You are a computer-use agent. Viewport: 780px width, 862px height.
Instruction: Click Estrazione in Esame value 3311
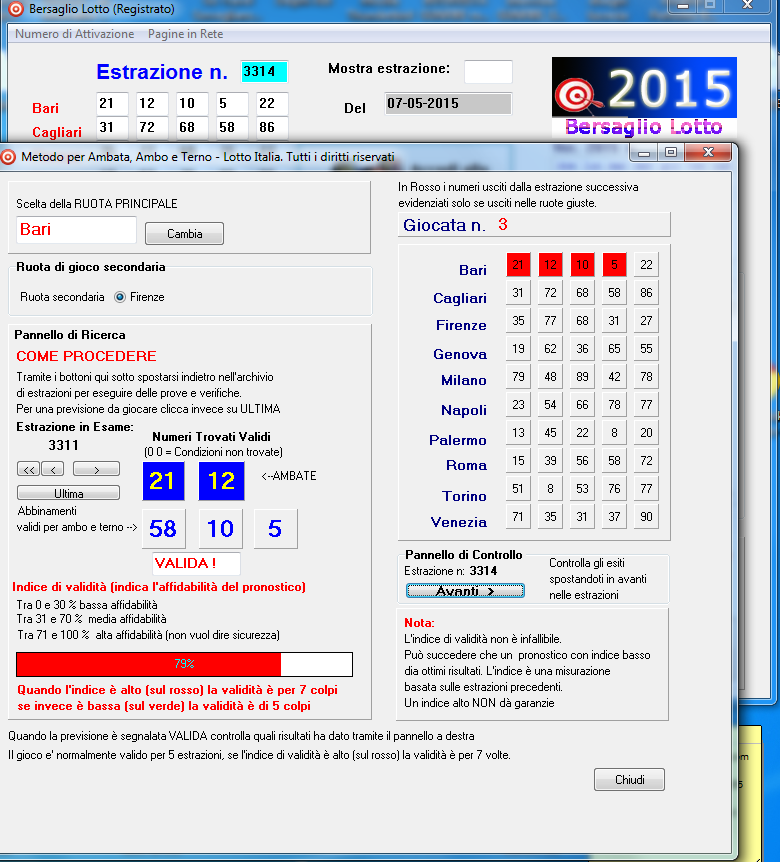pos(63,445)
